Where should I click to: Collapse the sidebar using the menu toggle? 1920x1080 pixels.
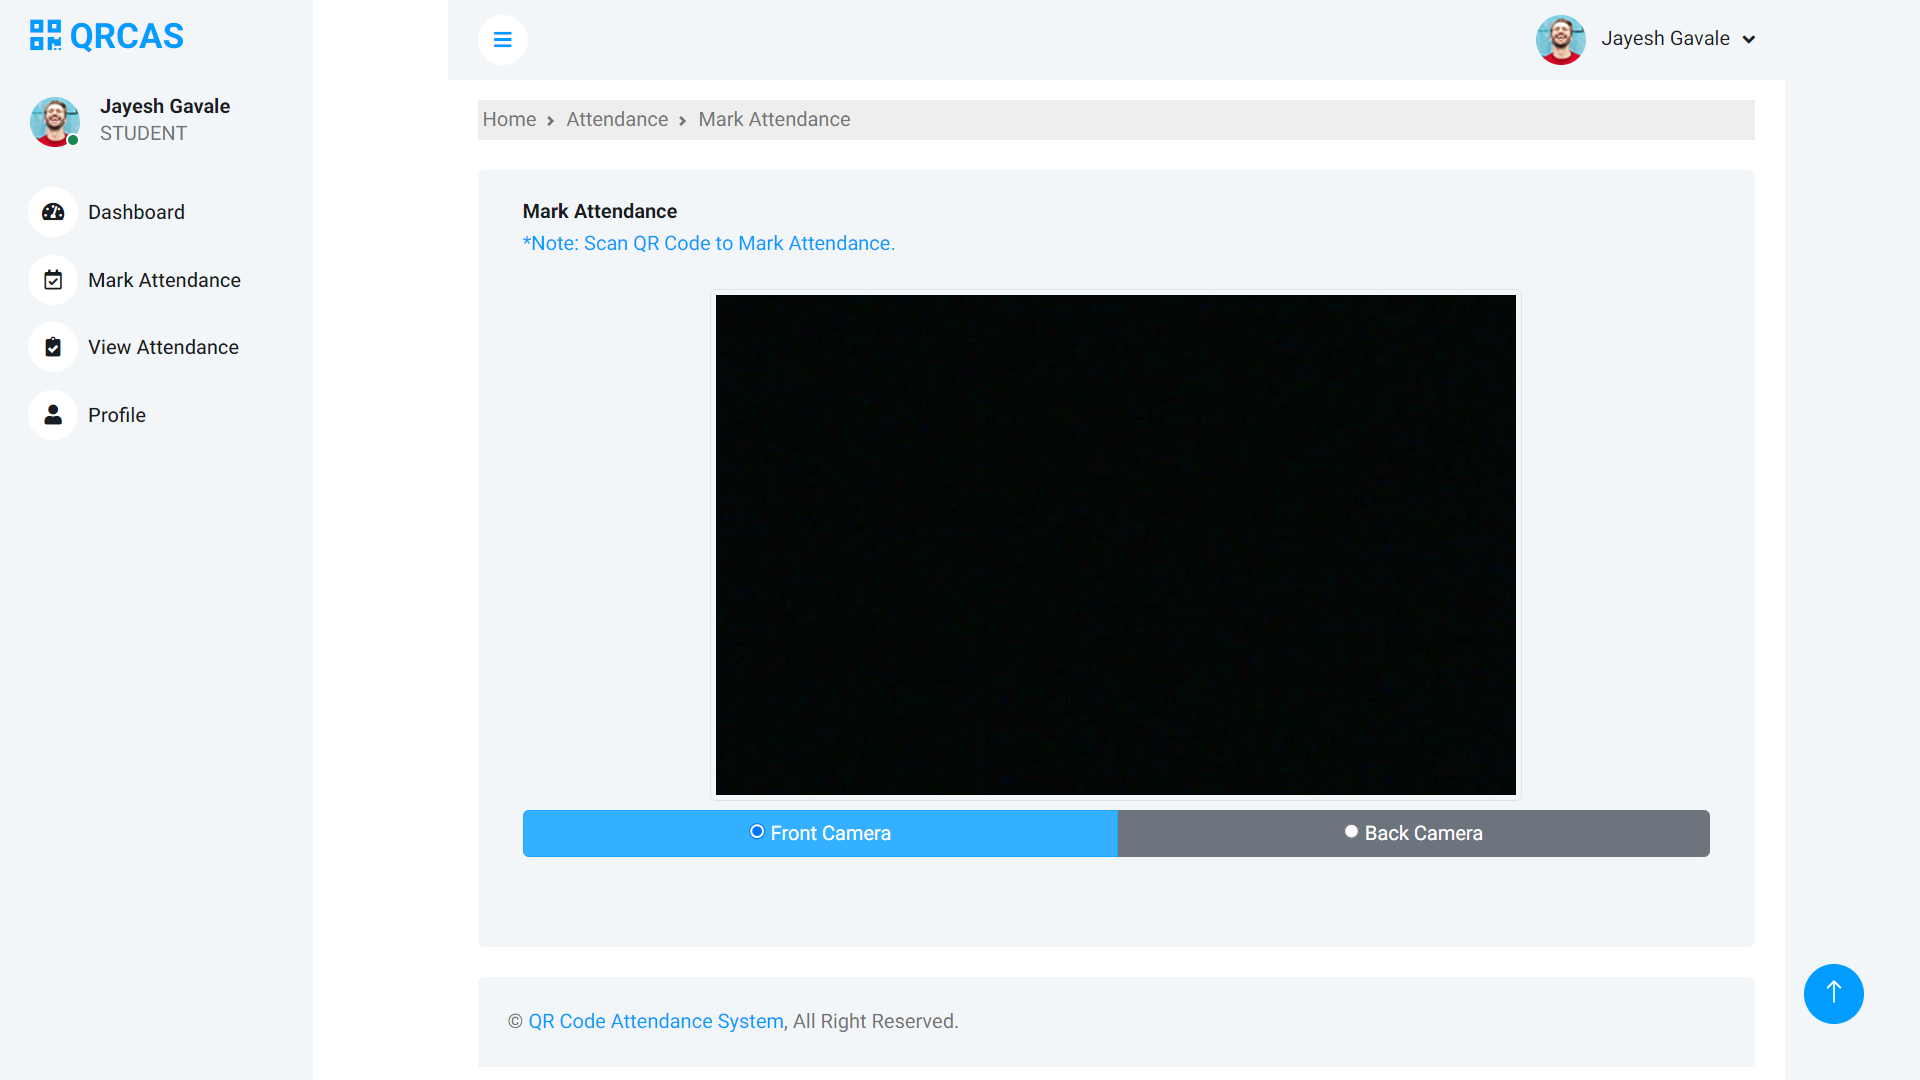(503, 40)
